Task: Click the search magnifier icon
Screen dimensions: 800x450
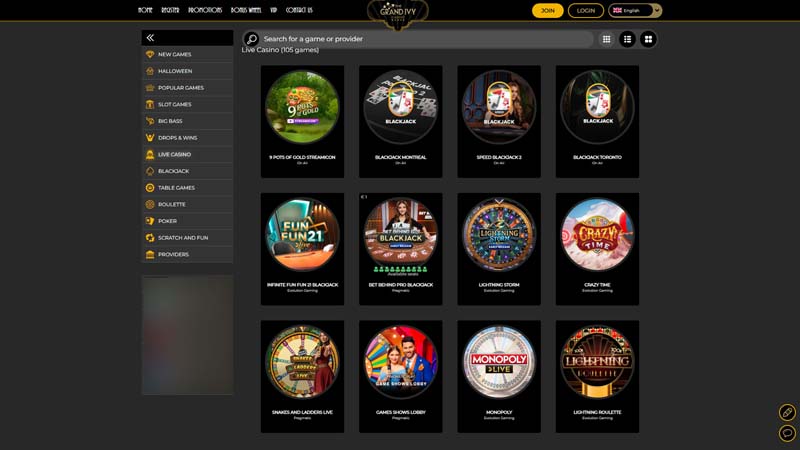Action: pyautogui.click(x=252, y=39)
